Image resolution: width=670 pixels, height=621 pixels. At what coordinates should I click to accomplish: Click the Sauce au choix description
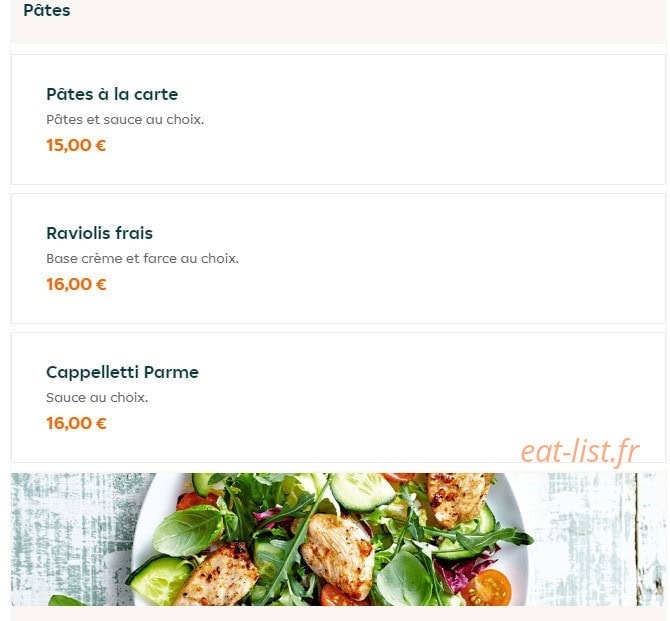click(x=97, y=397)
